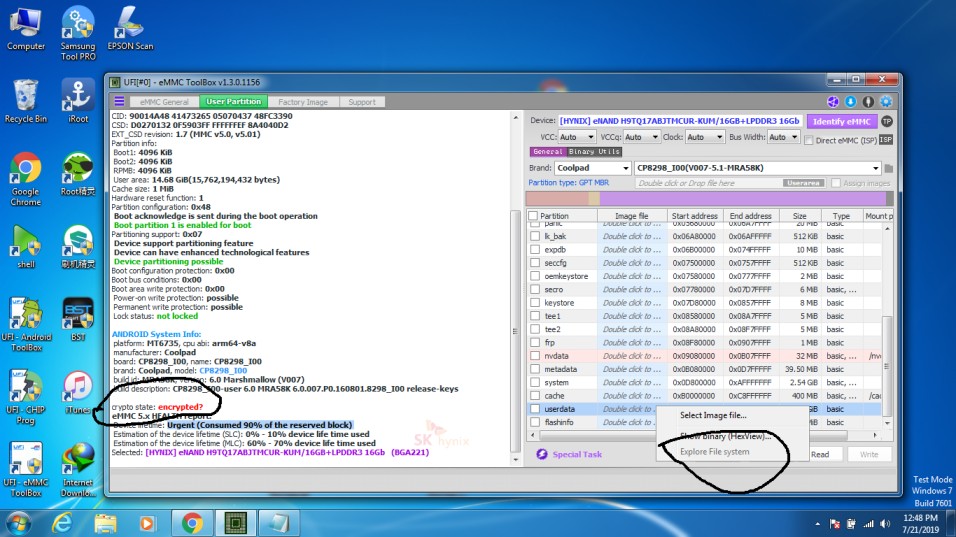Open the BST desktop shortcut
This screenshot has height=537, width=956.
(x=78, y=319)
